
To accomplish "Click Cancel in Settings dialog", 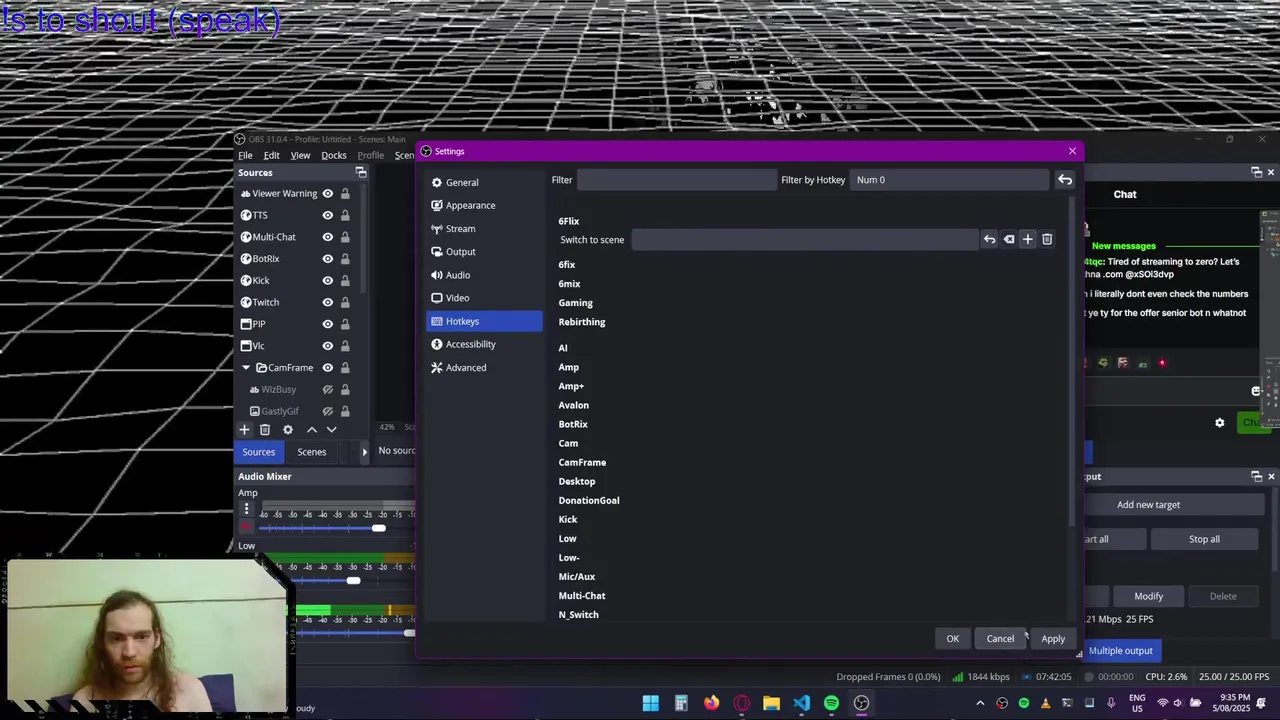I will pos(1000,639).
